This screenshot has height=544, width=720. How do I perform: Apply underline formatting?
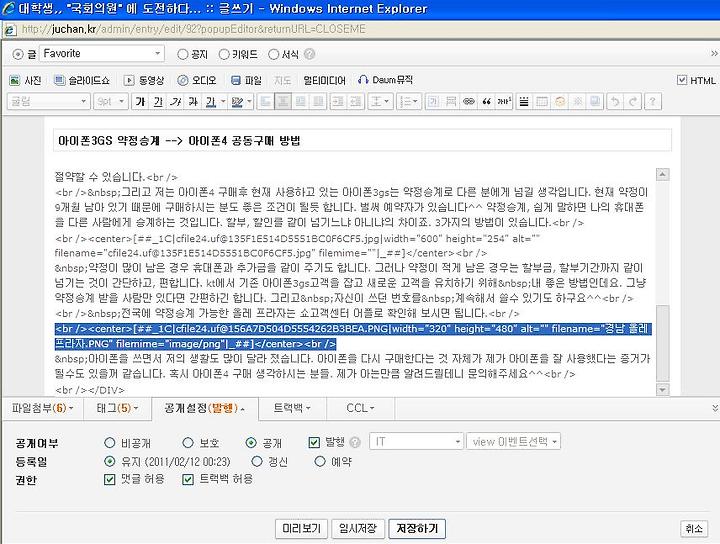pos(158,101)
